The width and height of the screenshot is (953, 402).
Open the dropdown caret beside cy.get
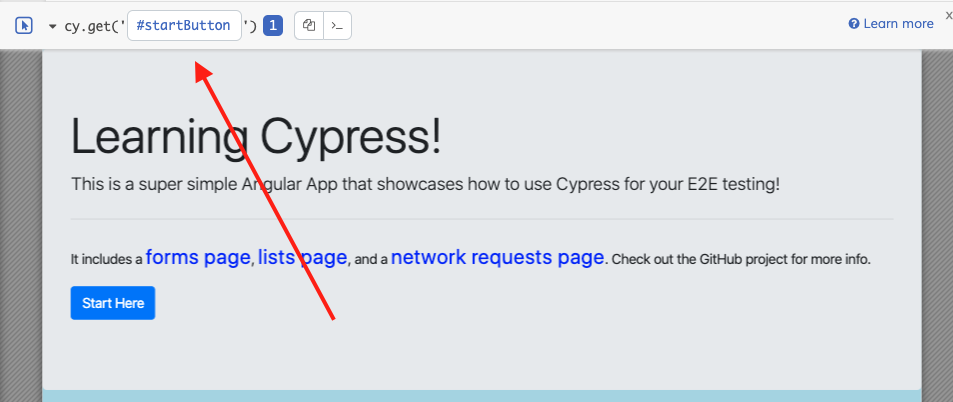[52, 26]
